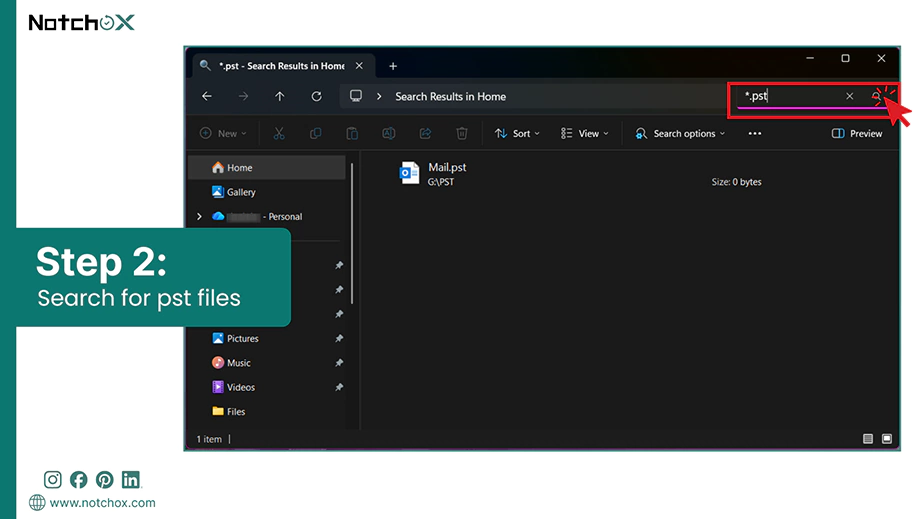Image resolution: width=922 pixels, height=519 pixels.
Task: Open the New dropdown menu
Action: [223, 133]
